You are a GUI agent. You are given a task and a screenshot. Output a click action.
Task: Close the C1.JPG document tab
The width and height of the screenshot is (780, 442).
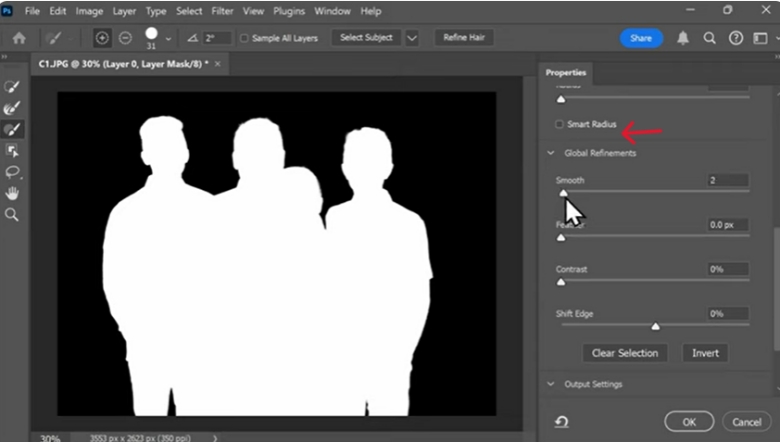217,64
